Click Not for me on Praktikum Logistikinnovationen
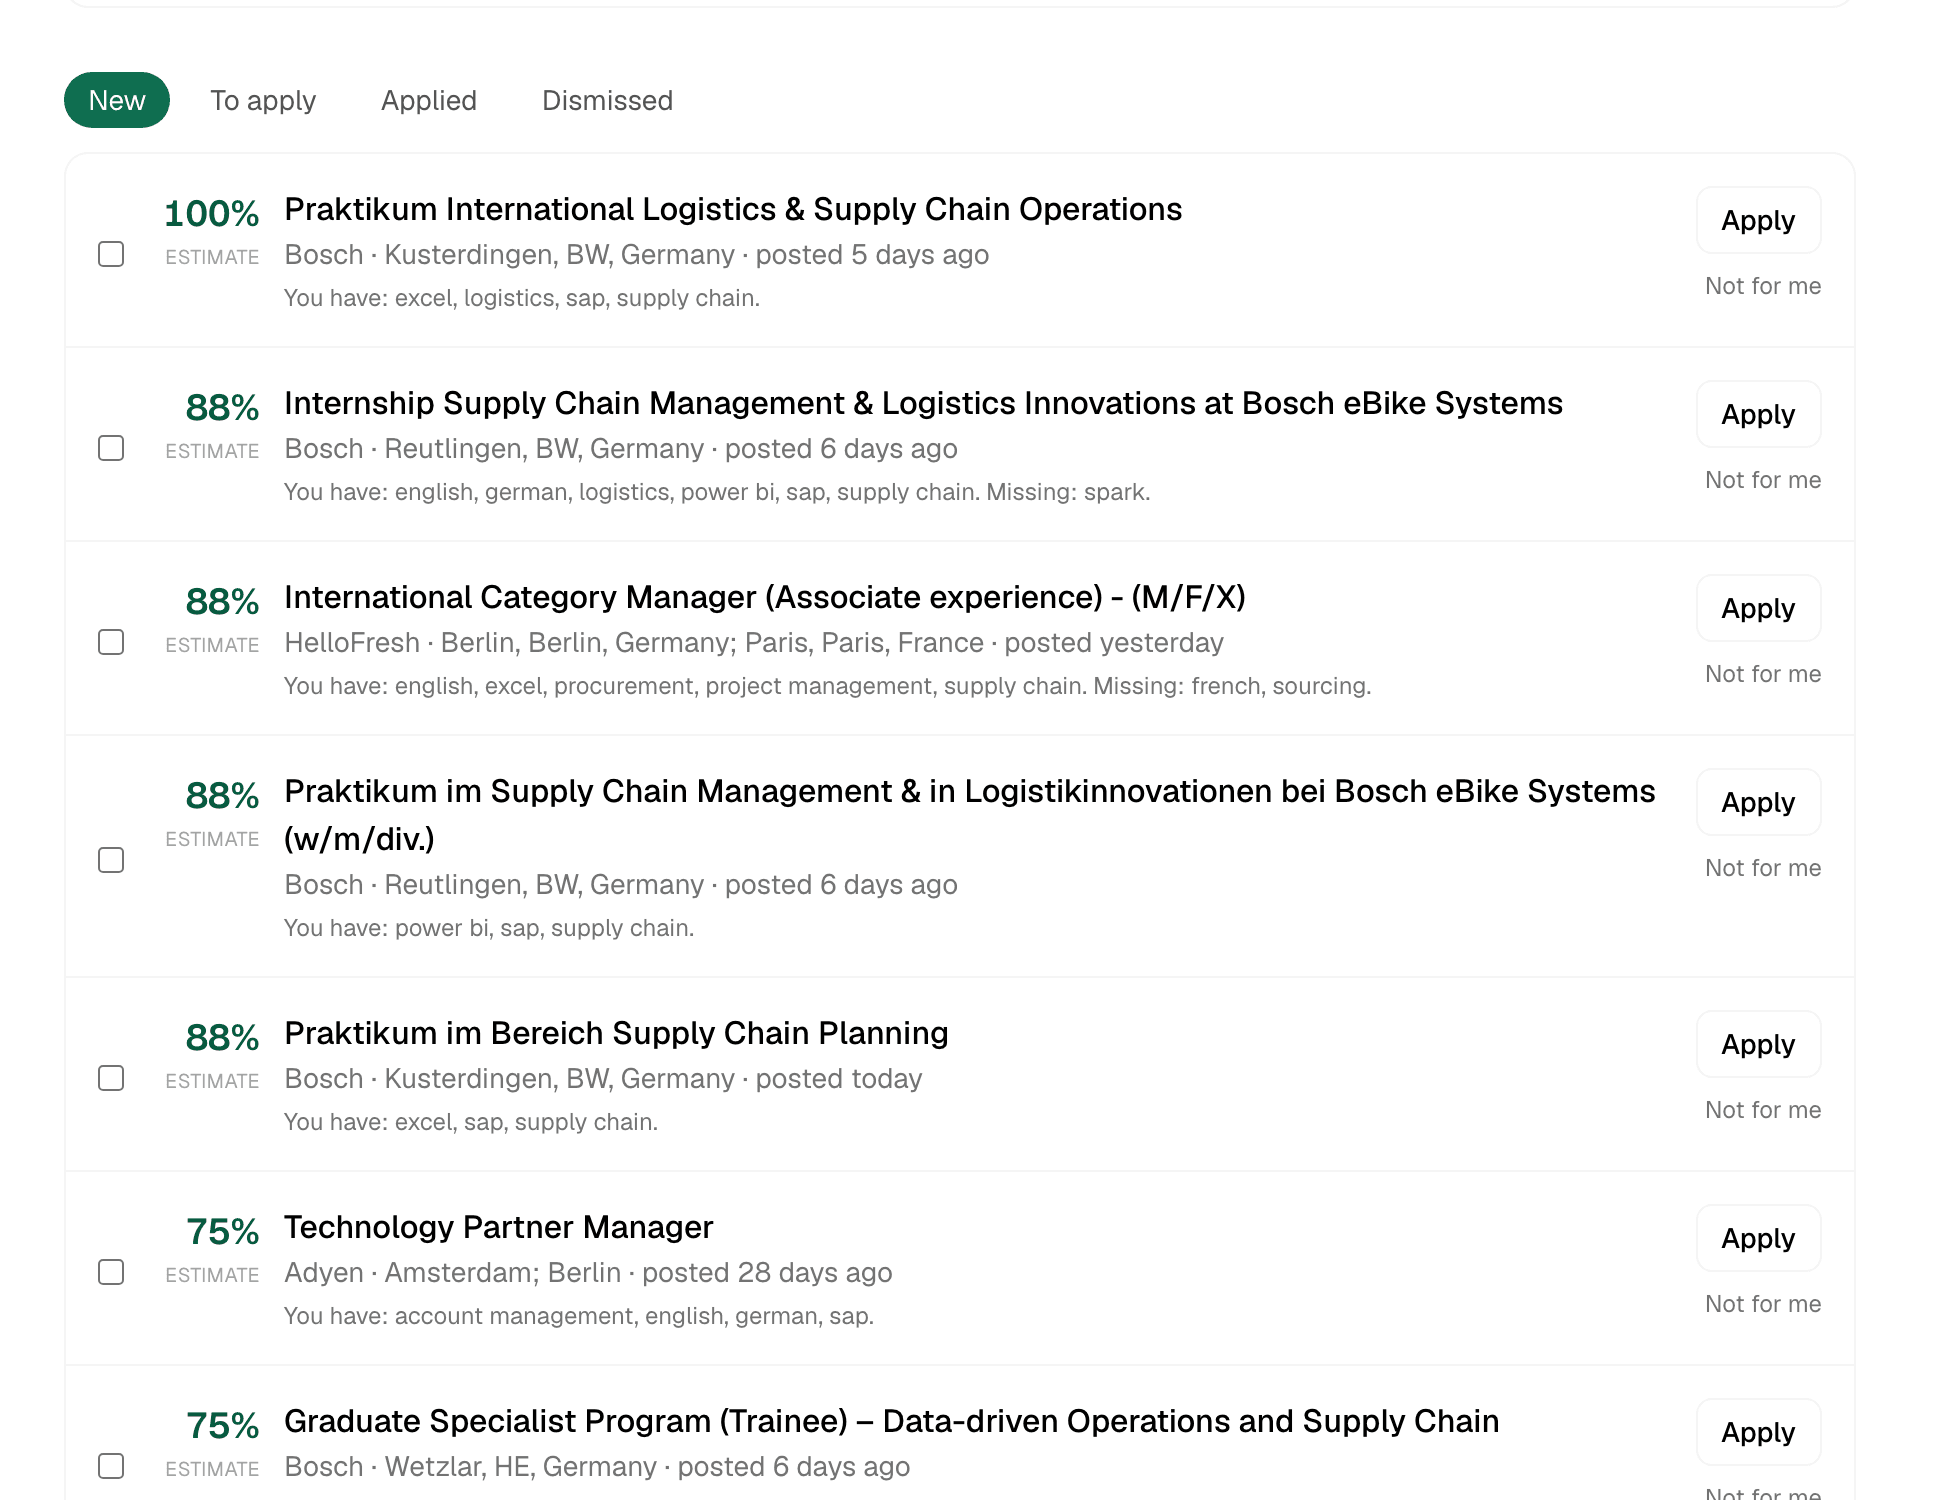The image size is (1952, 1500). click(x=1763, y=868)
